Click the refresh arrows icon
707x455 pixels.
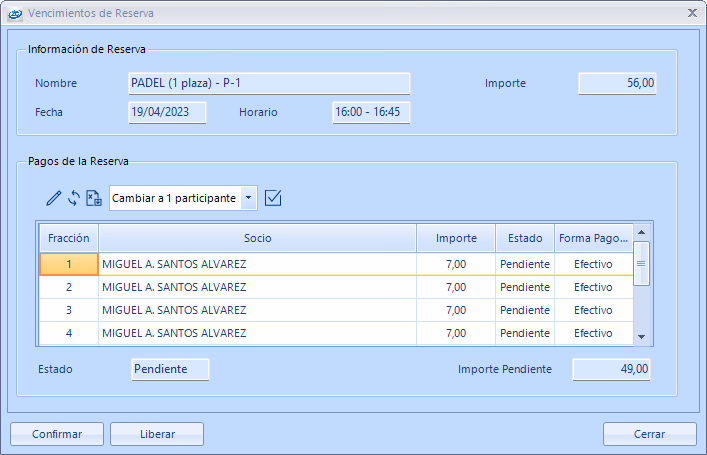[x=73, y=198]
